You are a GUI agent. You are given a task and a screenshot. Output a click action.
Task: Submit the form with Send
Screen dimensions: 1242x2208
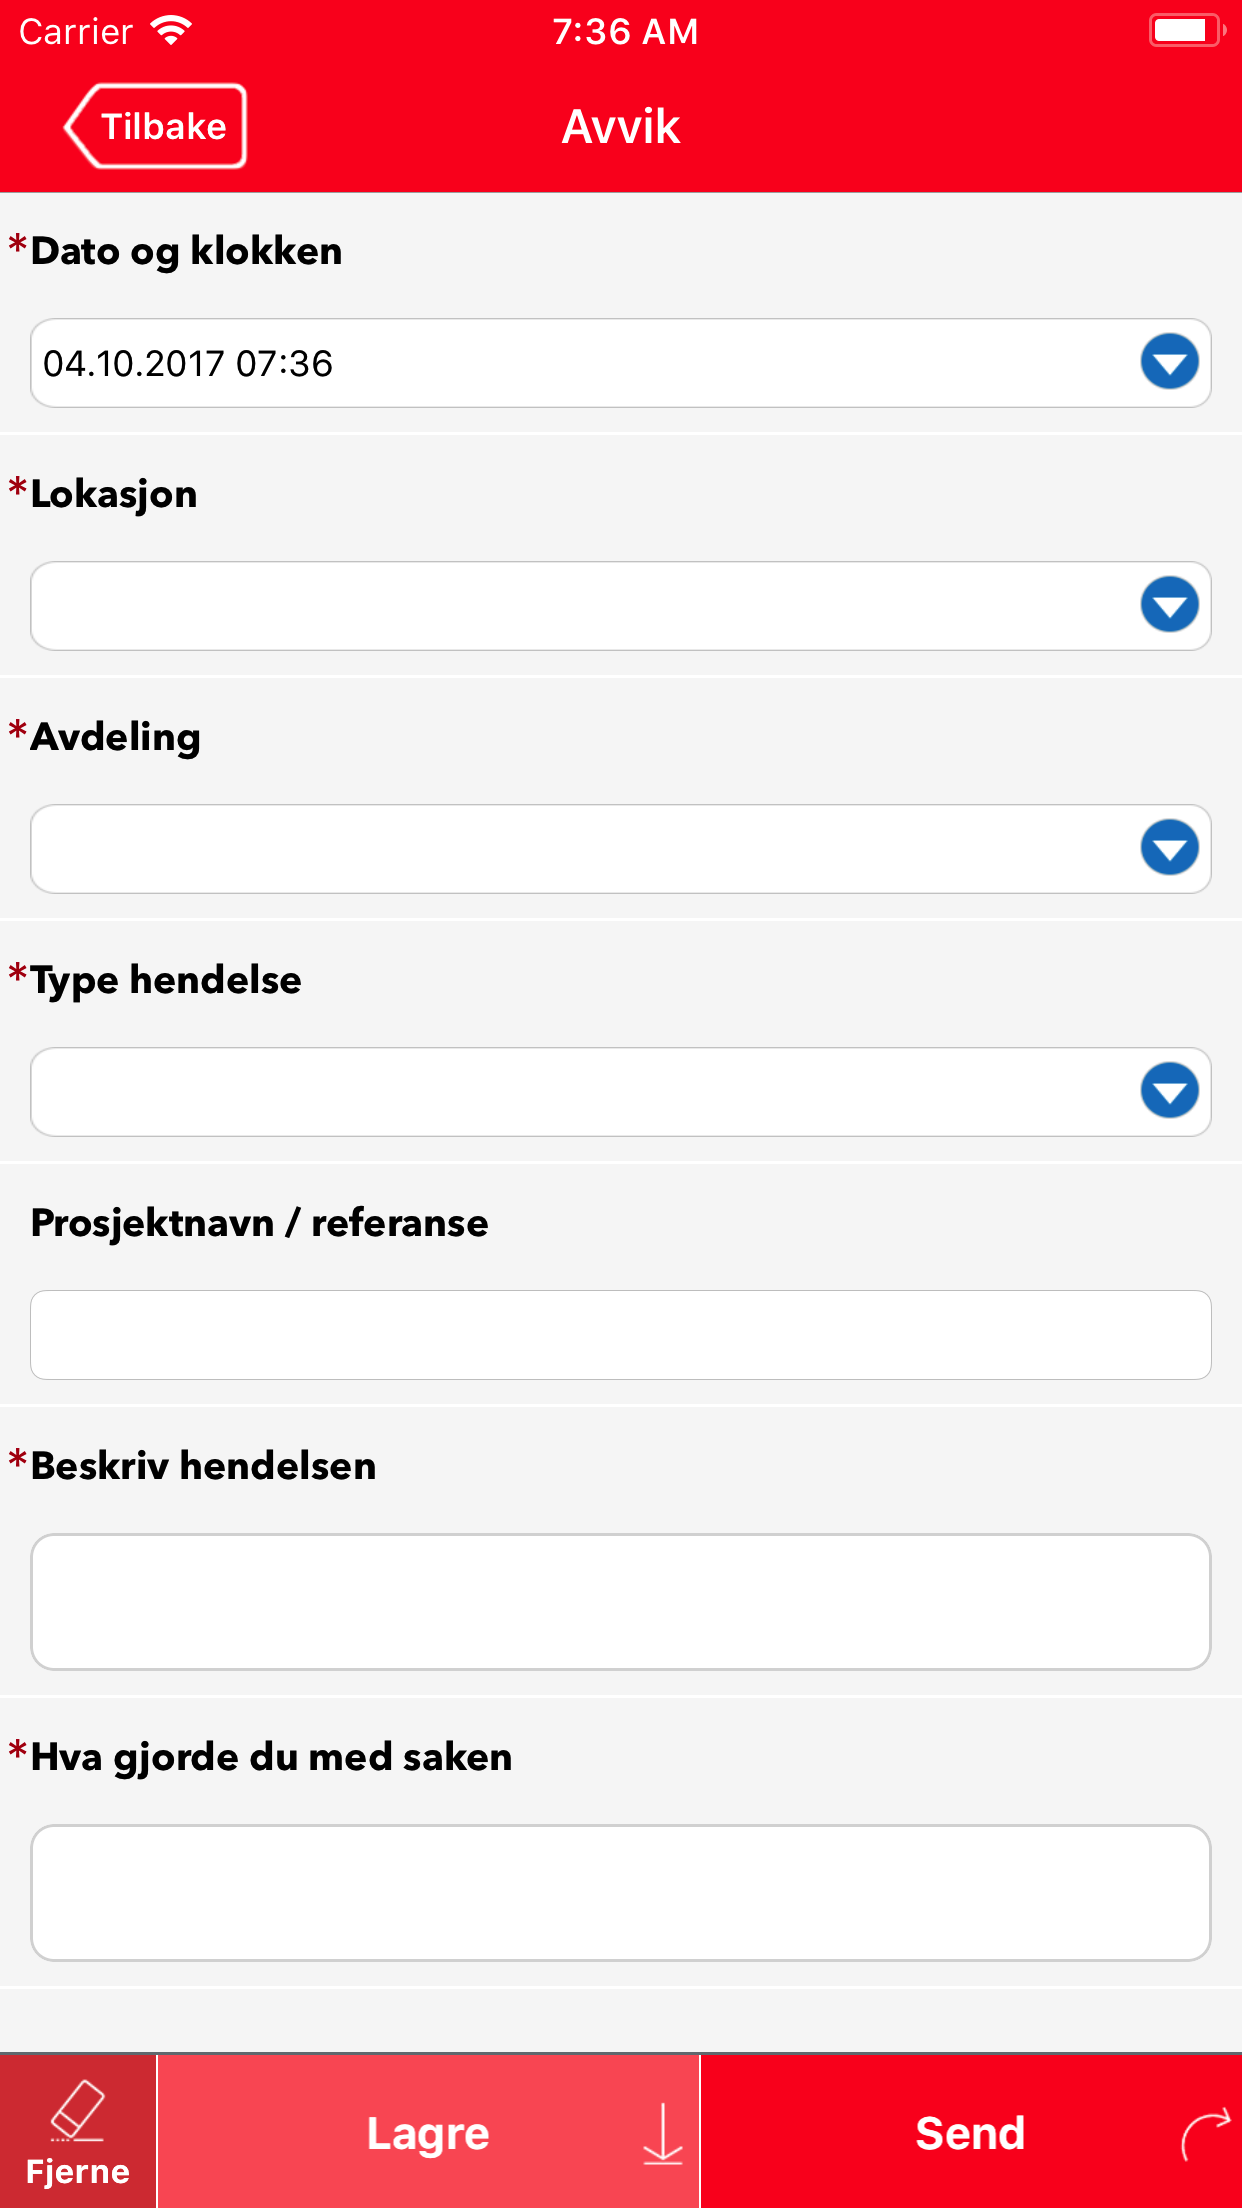click(x=971, y=2132)
